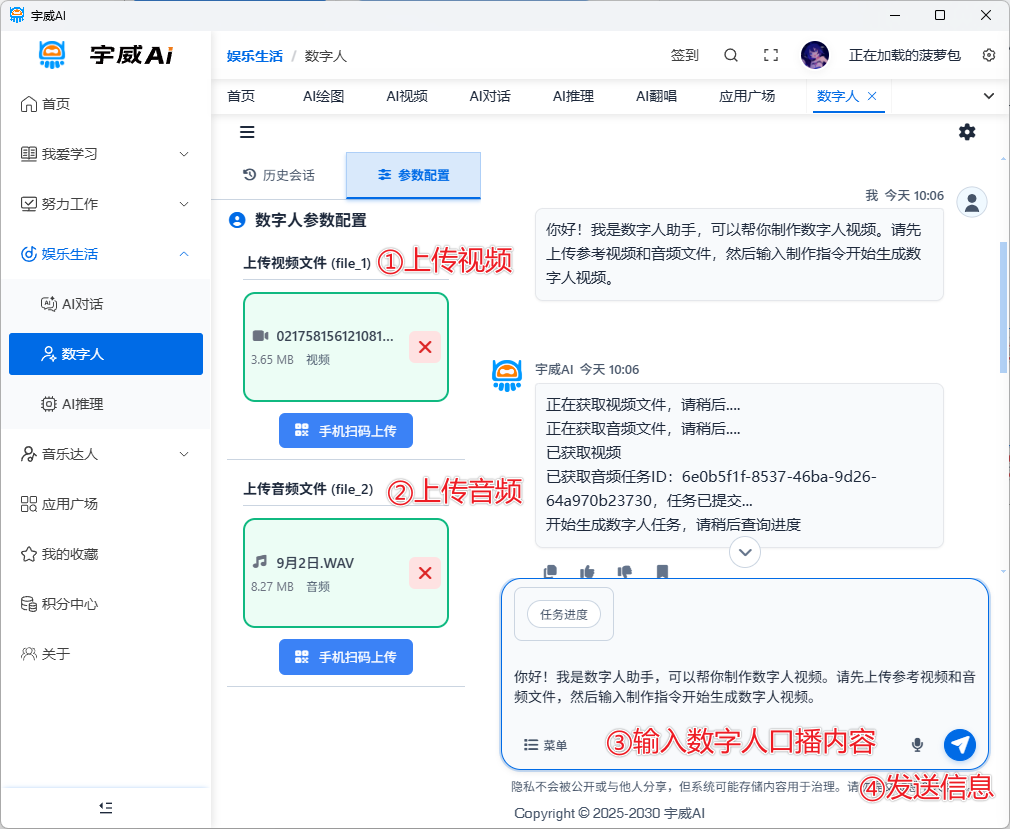Remove the uploaded video file with X

pos(425,347)
